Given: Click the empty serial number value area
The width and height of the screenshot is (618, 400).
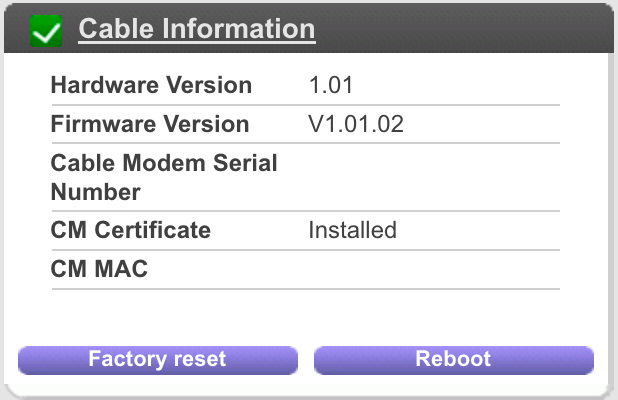Looking at the screenshot, I should coord(434,177).
